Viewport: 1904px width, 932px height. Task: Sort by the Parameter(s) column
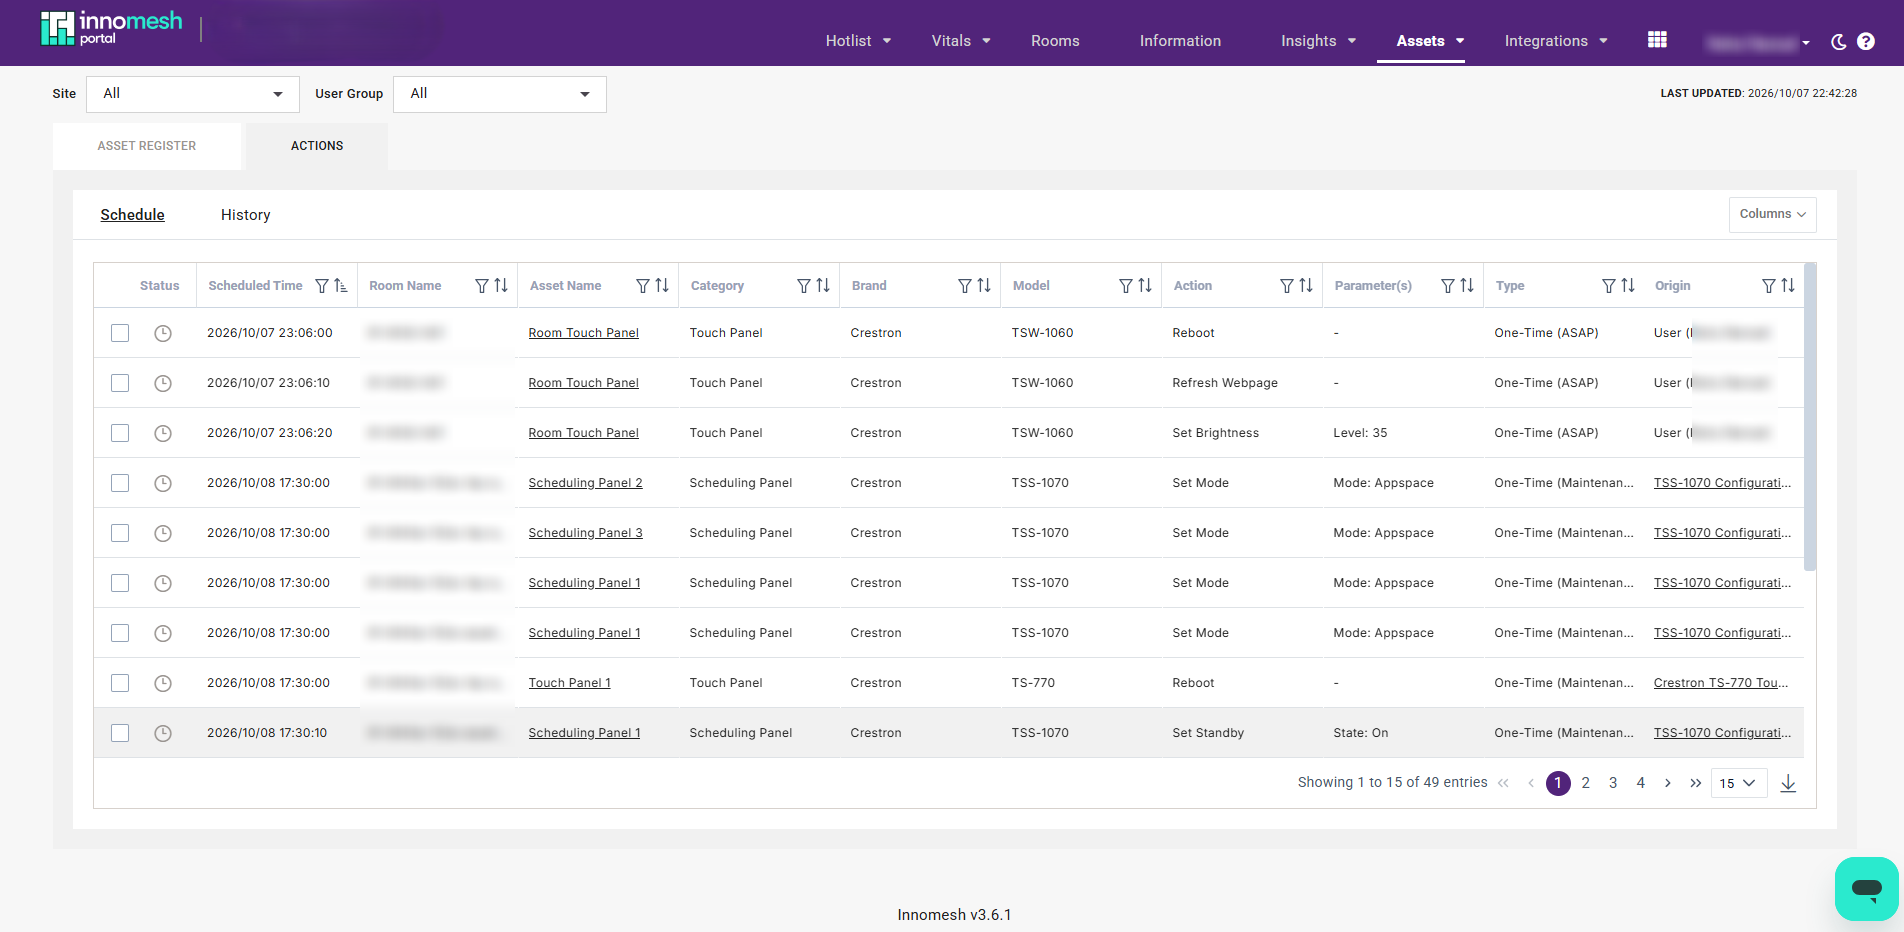coord(1467,286)
